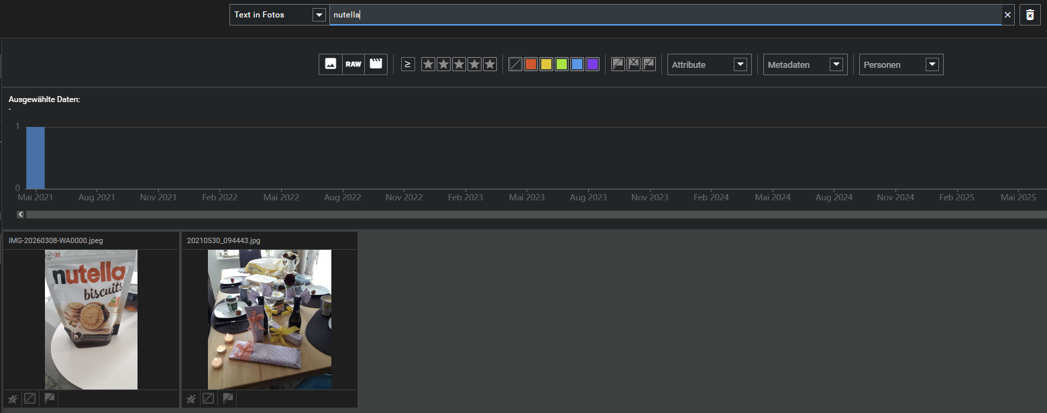Clear the search field with X
Viewport: 1047px width, 413px height.
pos(1008,15)
